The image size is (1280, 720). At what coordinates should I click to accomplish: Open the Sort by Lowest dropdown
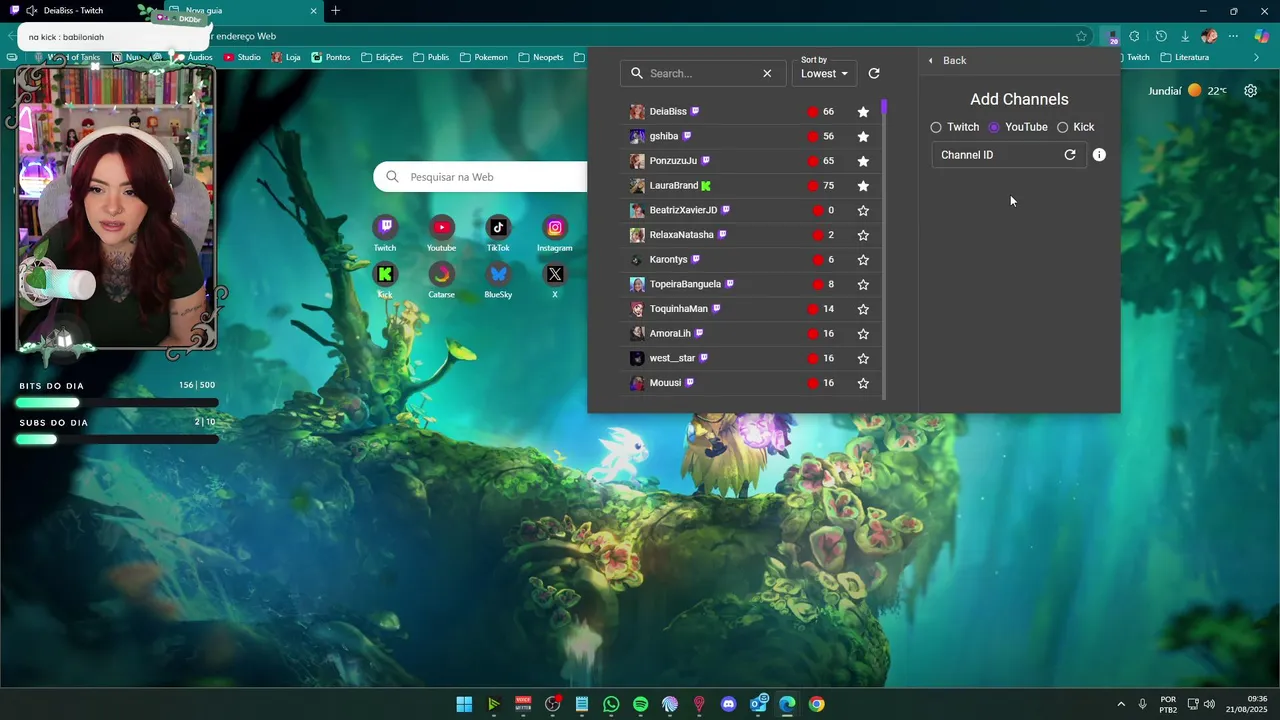824,73
